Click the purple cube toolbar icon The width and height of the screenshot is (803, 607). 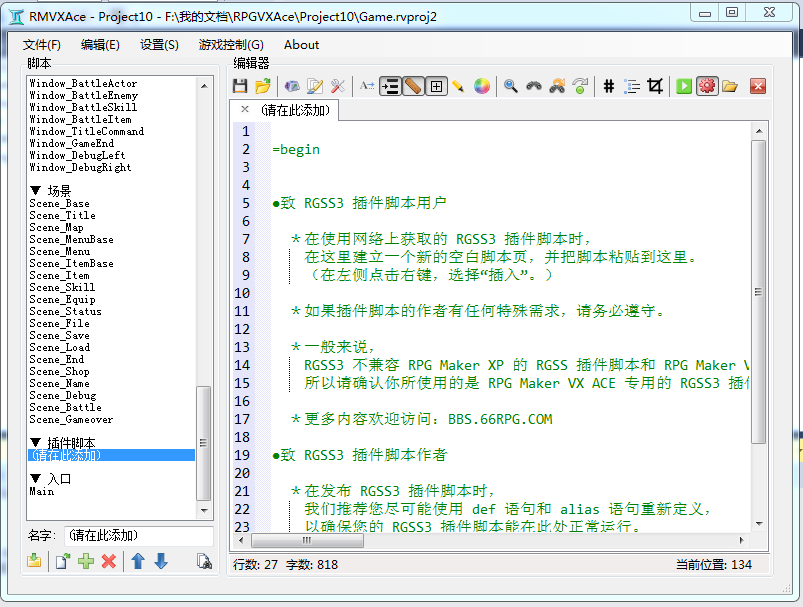pos(292,86)
